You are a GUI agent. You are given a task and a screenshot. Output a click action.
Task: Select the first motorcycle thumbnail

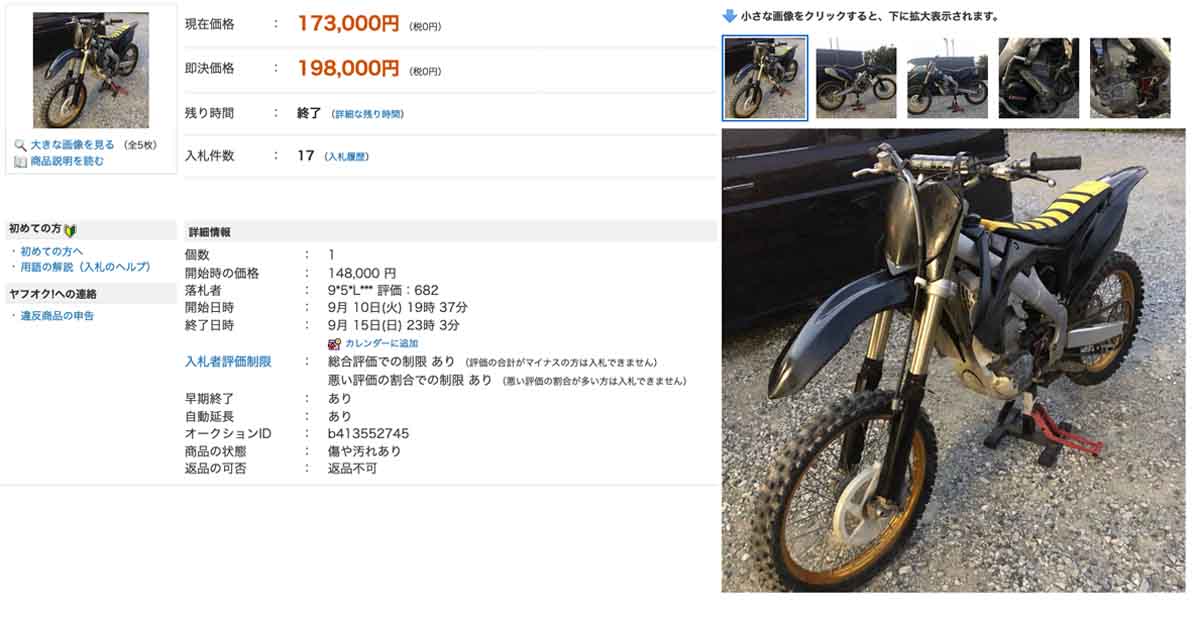pos(765,78)
